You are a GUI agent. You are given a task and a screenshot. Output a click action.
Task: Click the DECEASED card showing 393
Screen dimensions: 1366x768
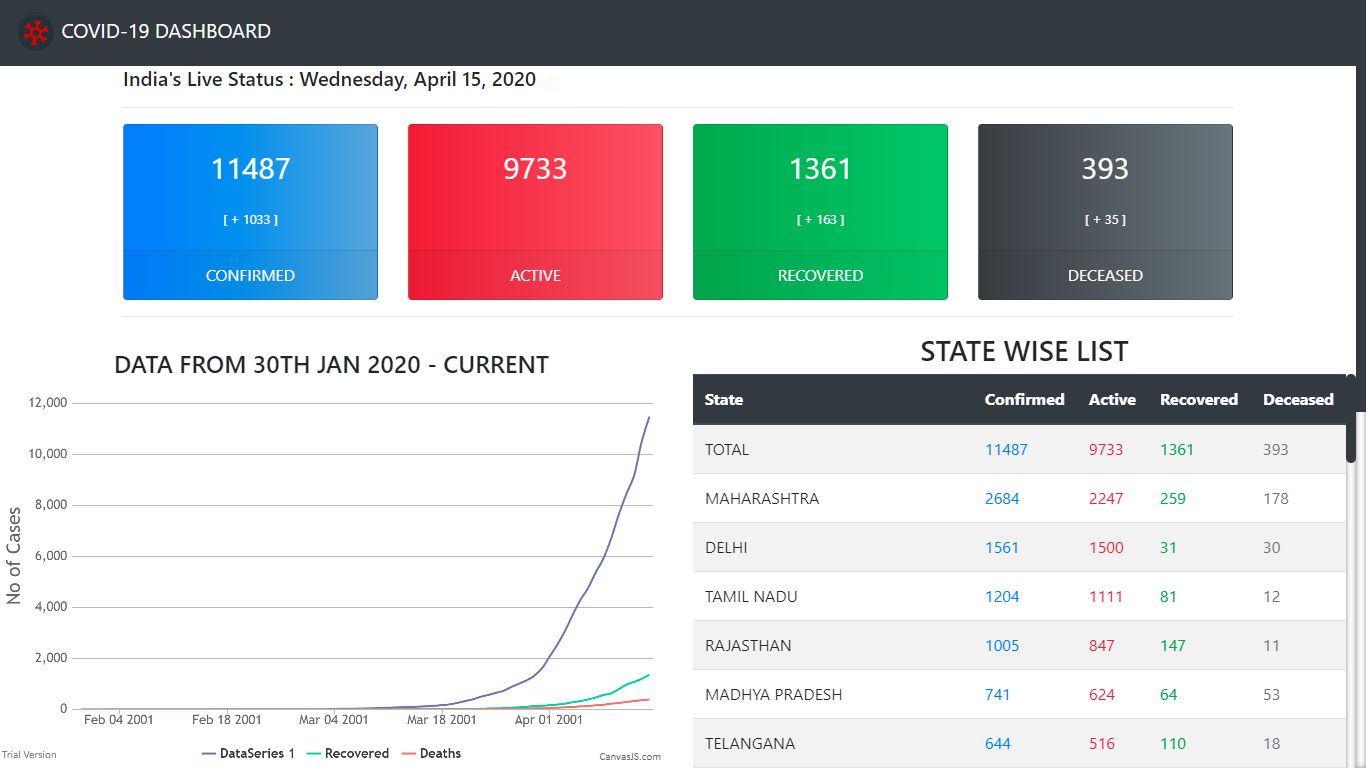tap(1105, 212)
